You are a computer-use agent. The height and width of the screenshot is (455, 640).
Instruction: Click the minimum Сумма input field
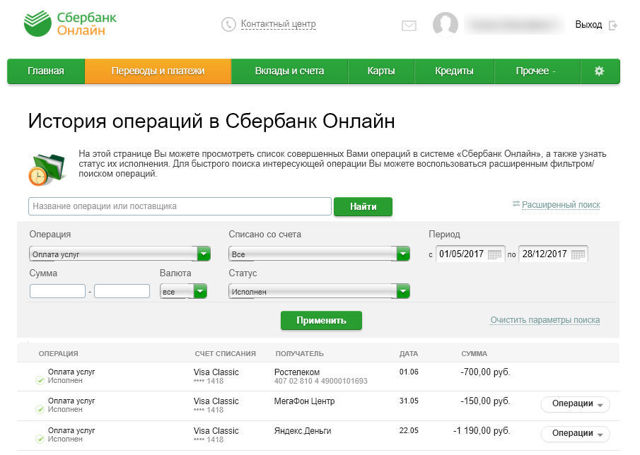[58, 291]
